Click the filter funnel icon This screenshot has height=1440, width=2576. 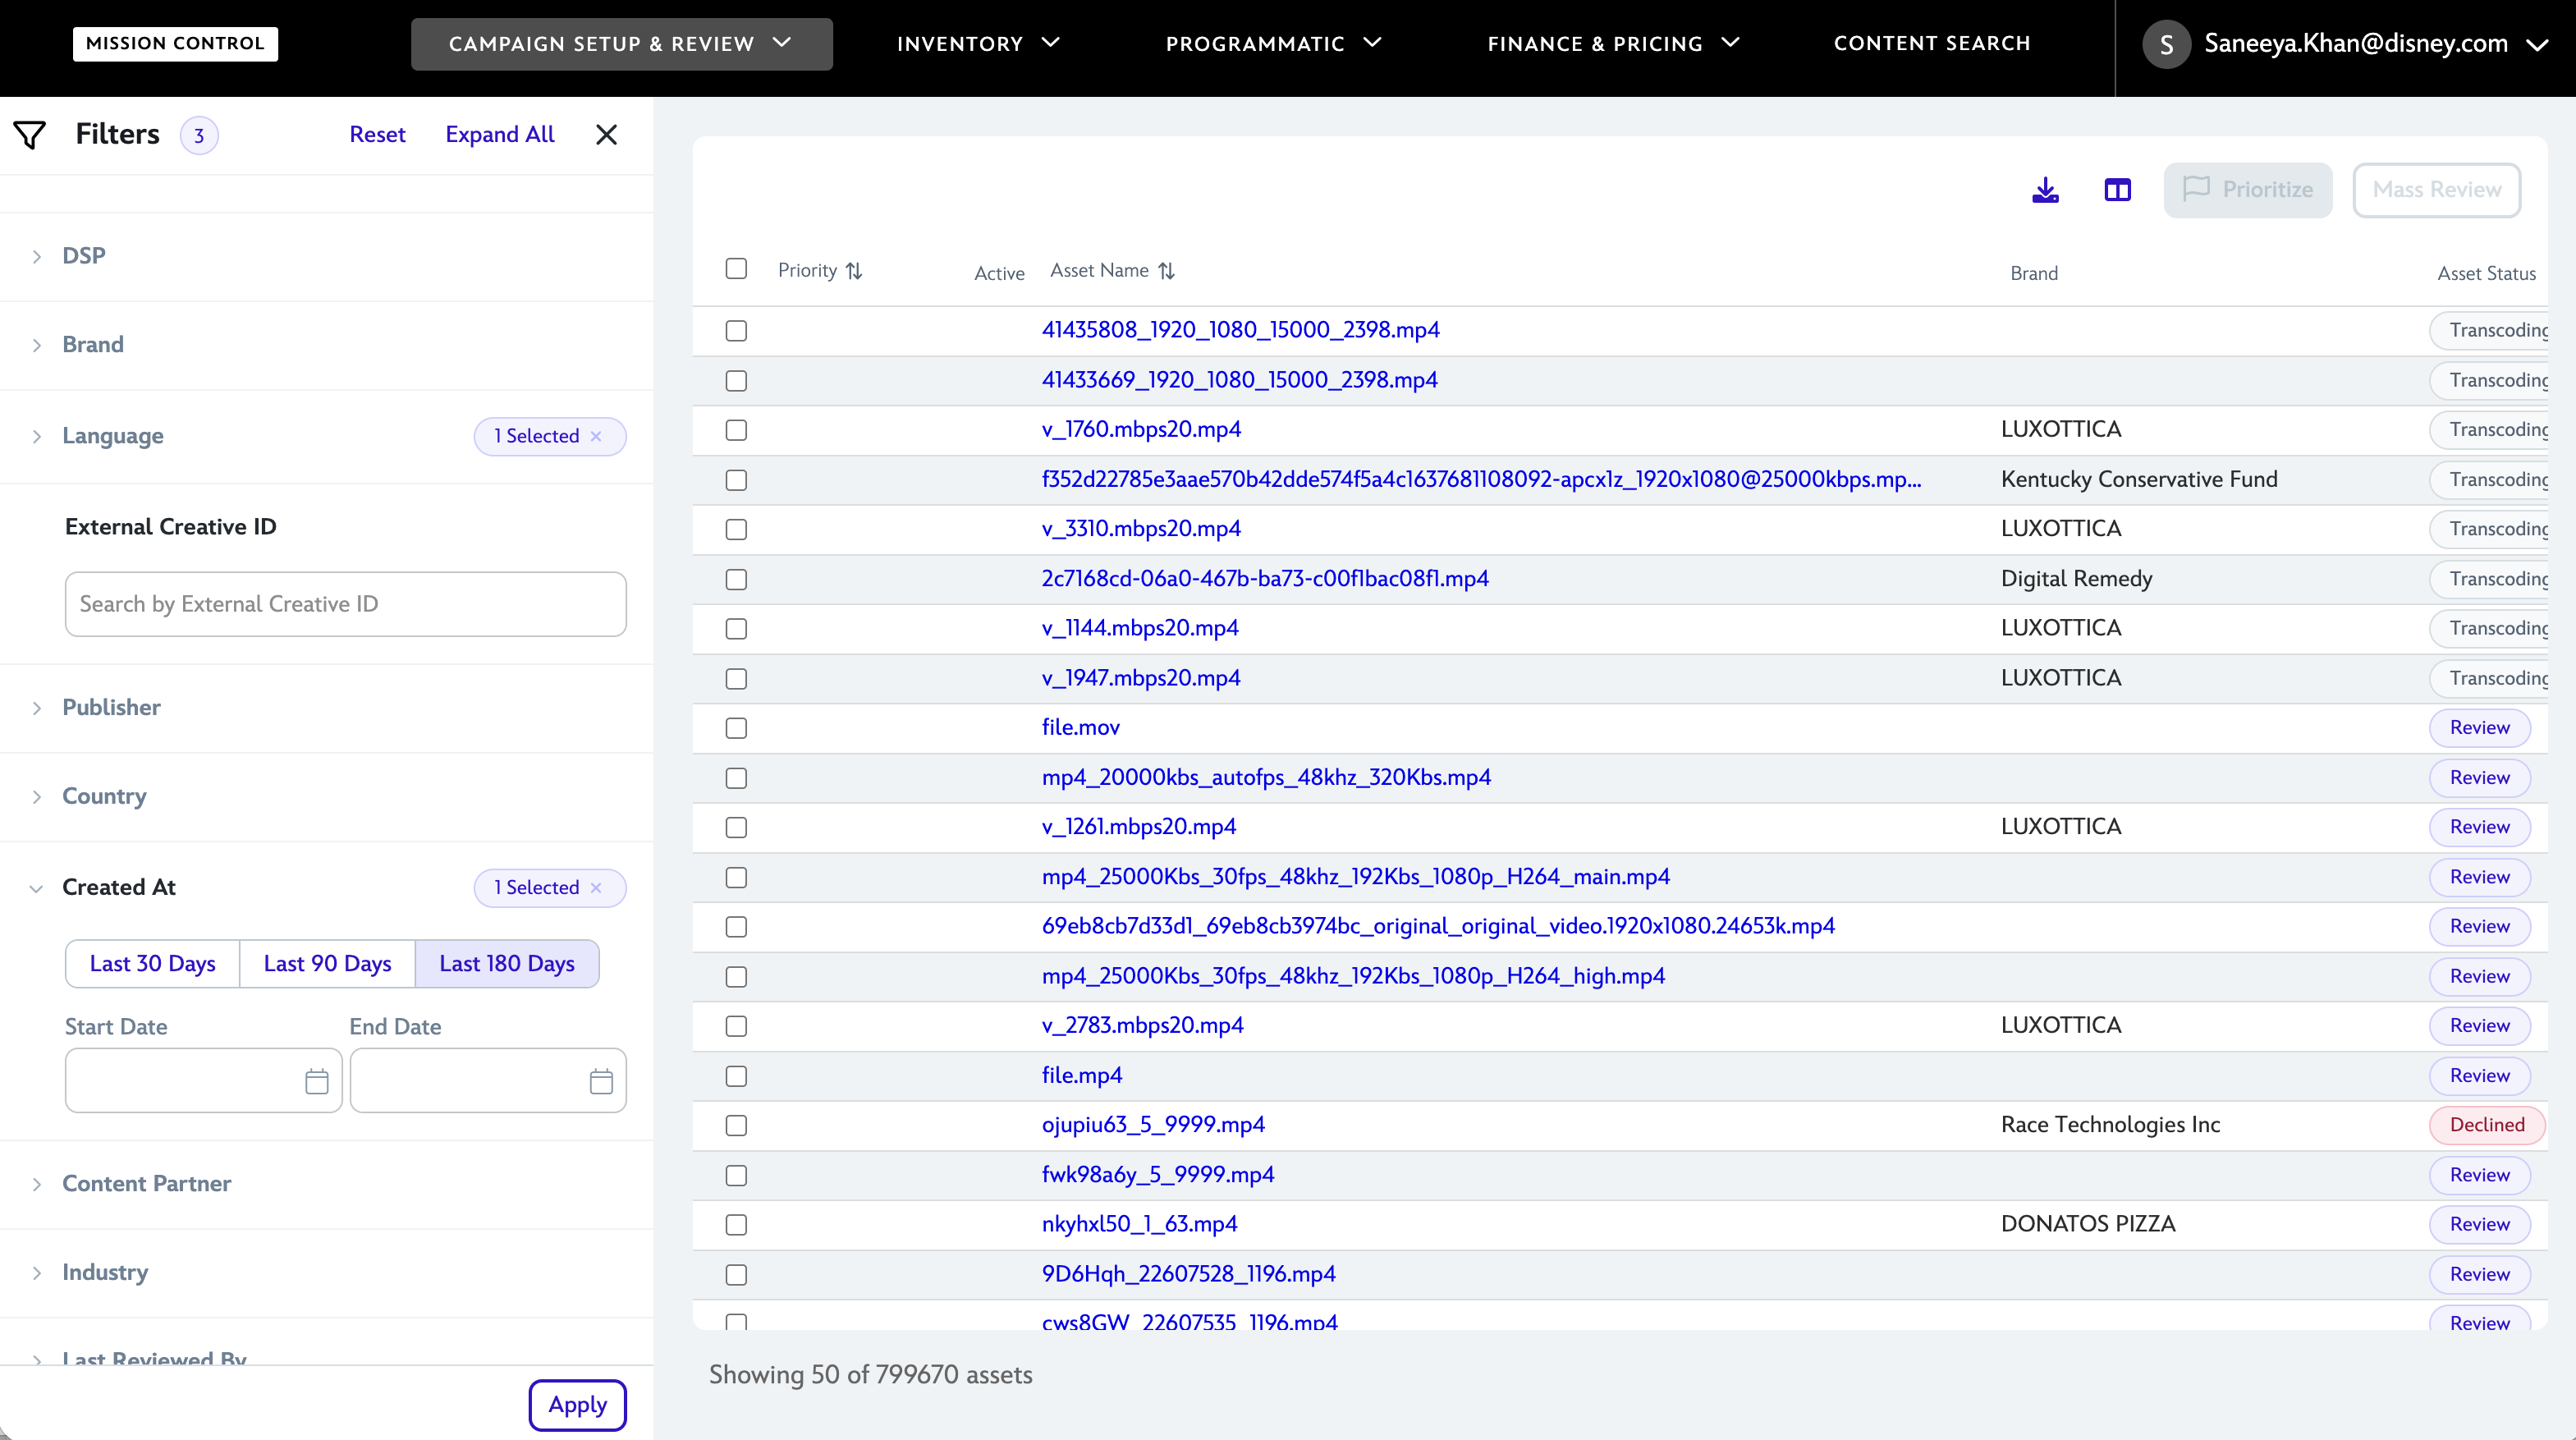pyautogui.click(x=30, y=135)
